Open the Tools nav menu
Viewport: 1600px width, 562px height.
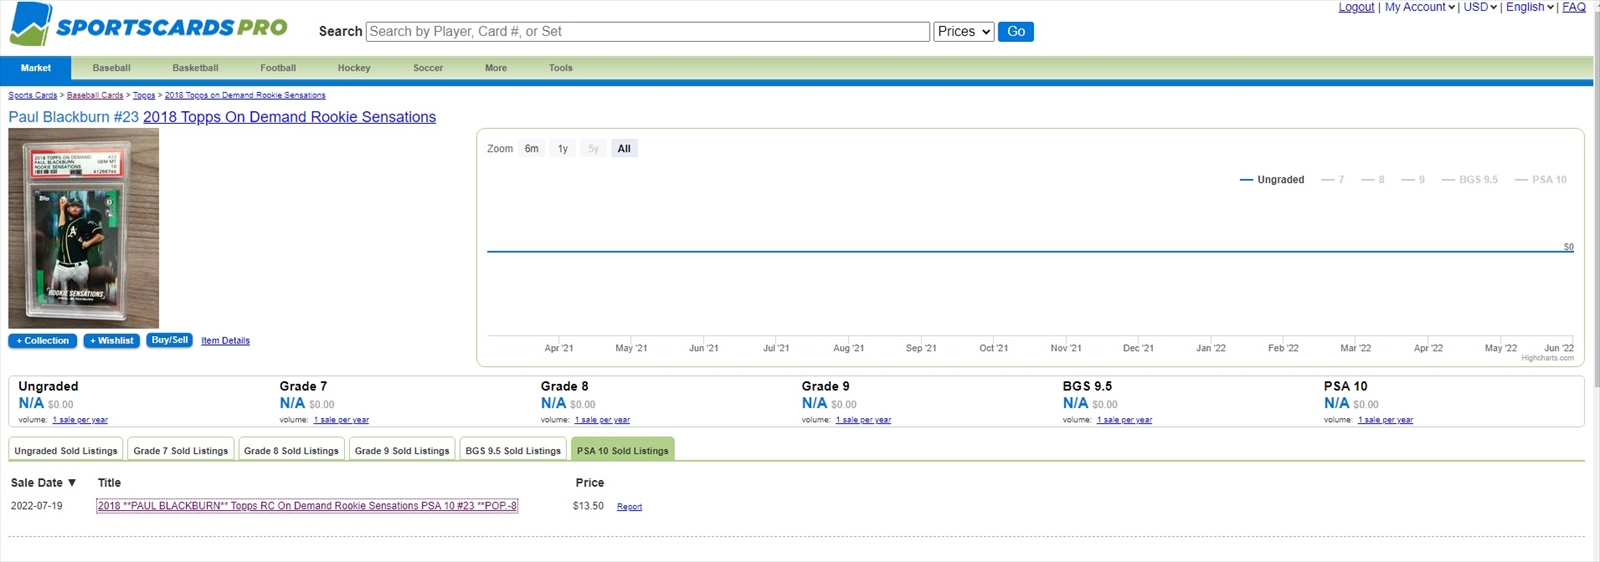(561, 68)
